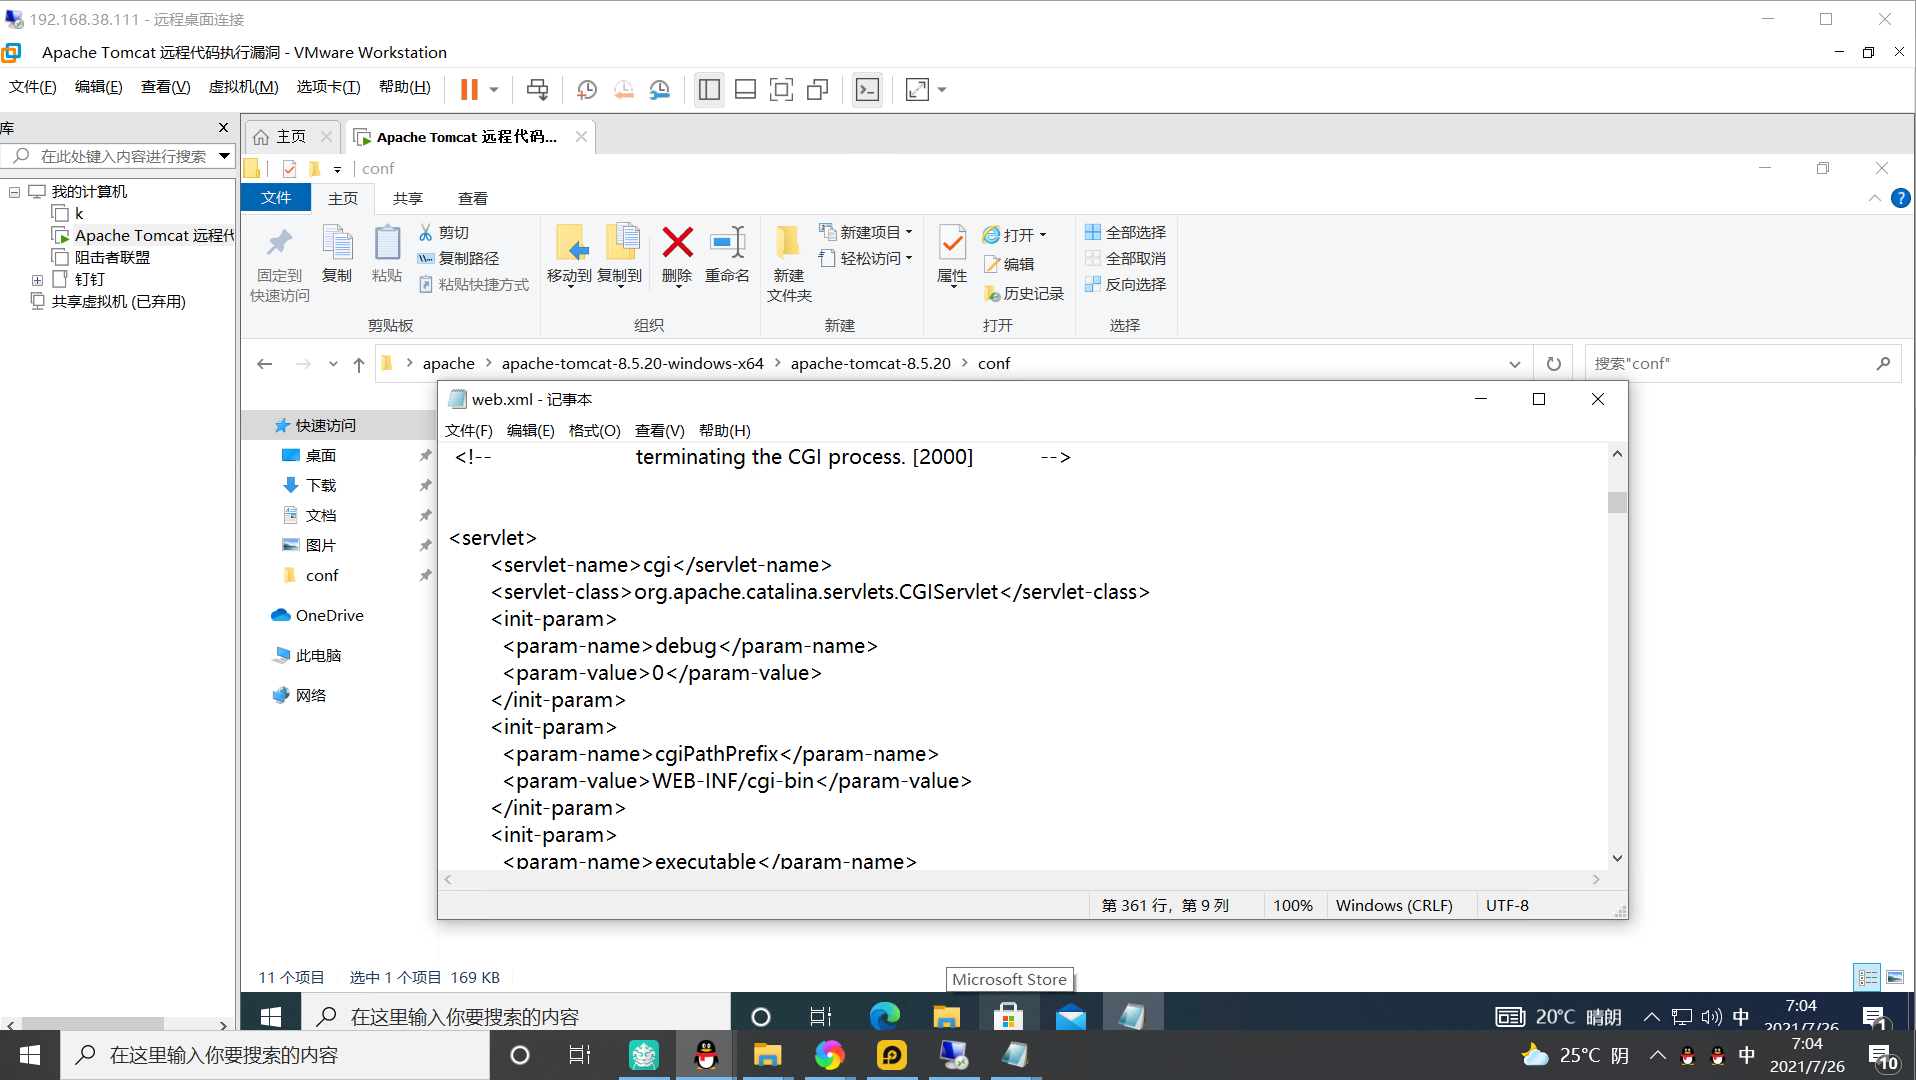Open guest taskbar Microsoft Store icon
This screenshot has height=1080, width=1916.
pos(1008,1016)
